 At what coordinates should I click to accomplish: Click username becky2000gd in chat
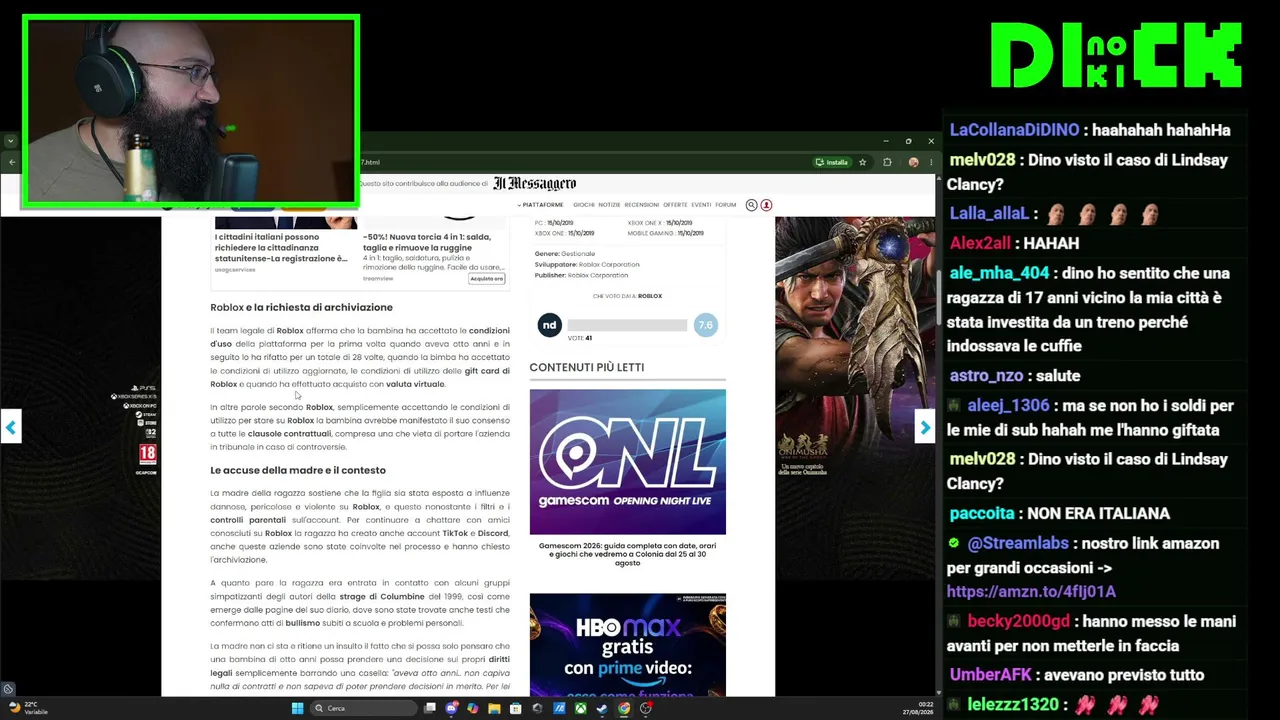pos(1018,622)
